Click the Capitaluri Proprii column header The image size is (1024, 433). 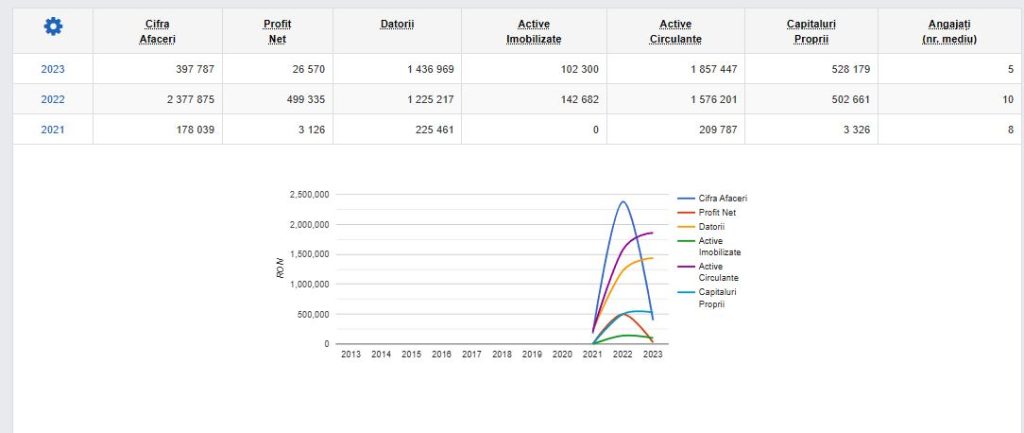tap(811, 31)
